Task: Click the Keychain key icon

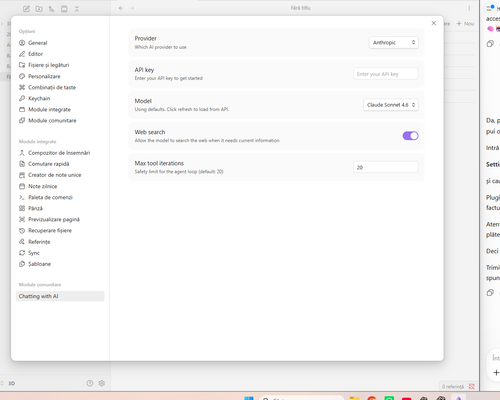Action: point(22,98)
